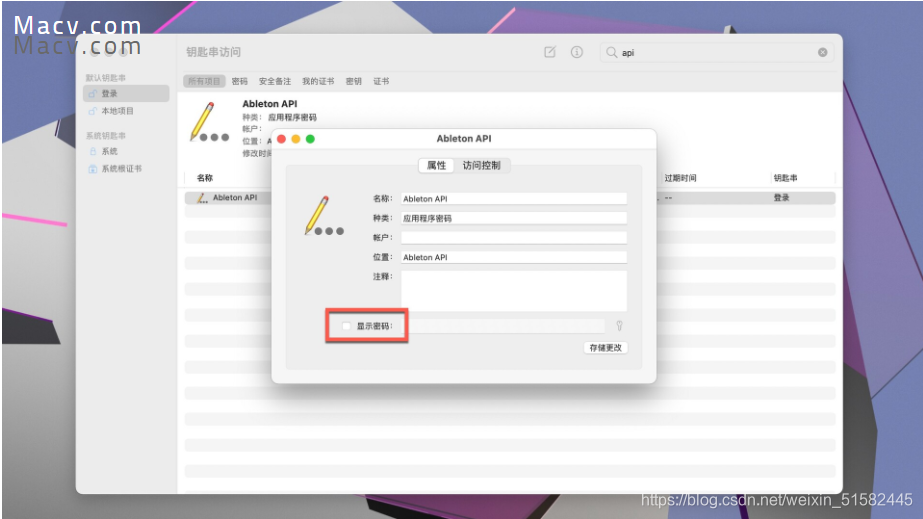Open password assistant via key icon
Screen dimensions: 923x519
click(619, 326)
